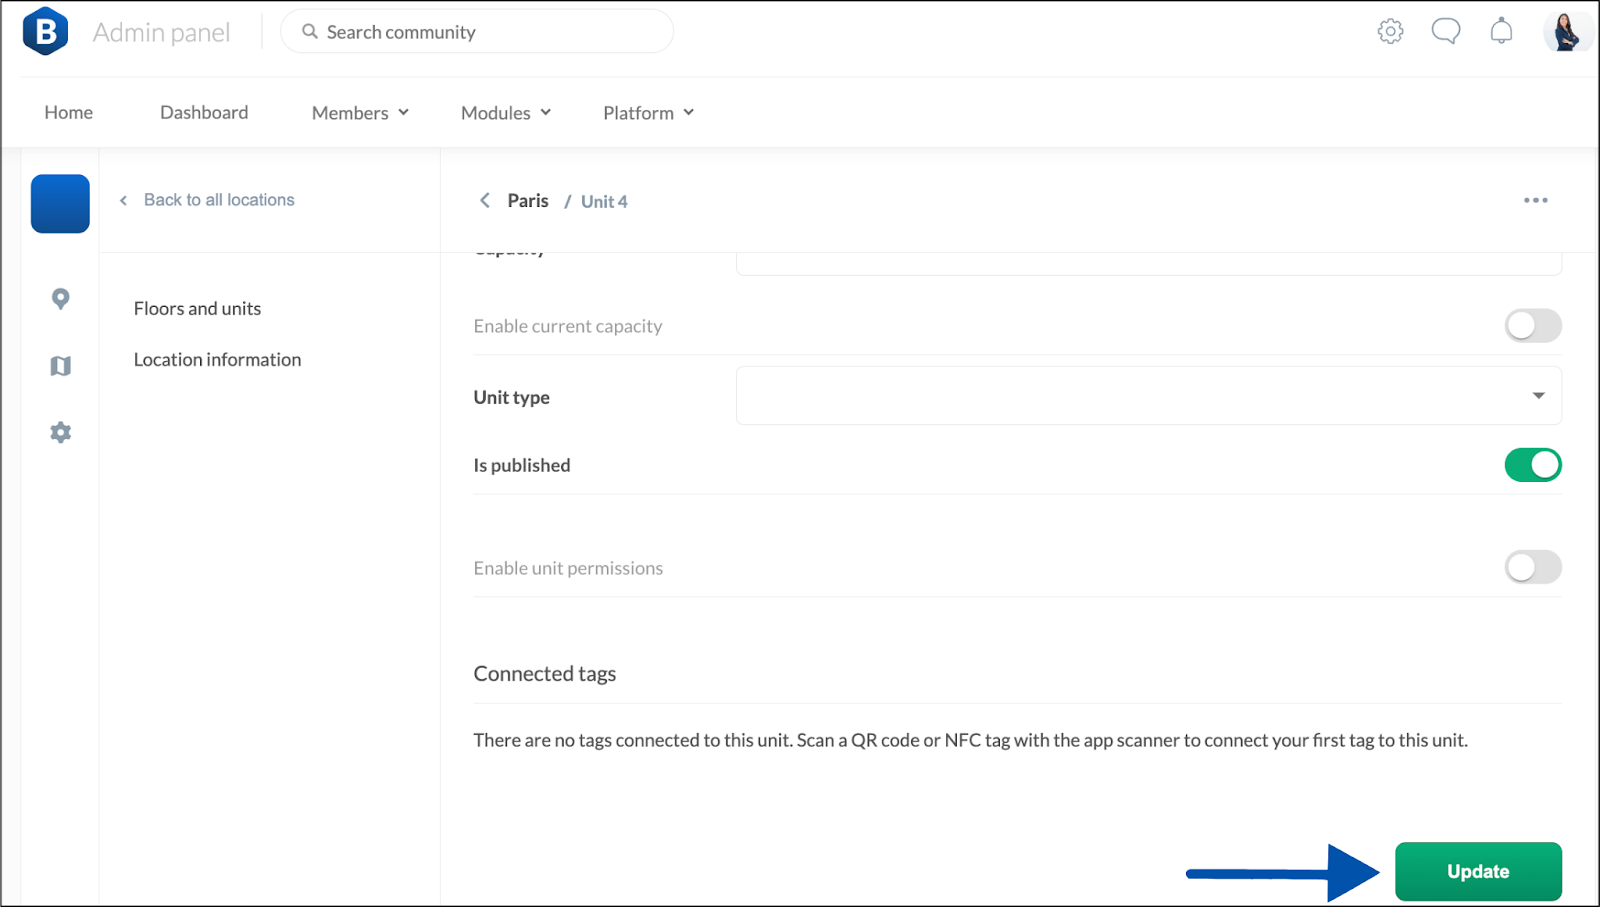This screenshot has width=1600, height=907.
Task: Open Floors and units section
Action: (x=197, y=309)
